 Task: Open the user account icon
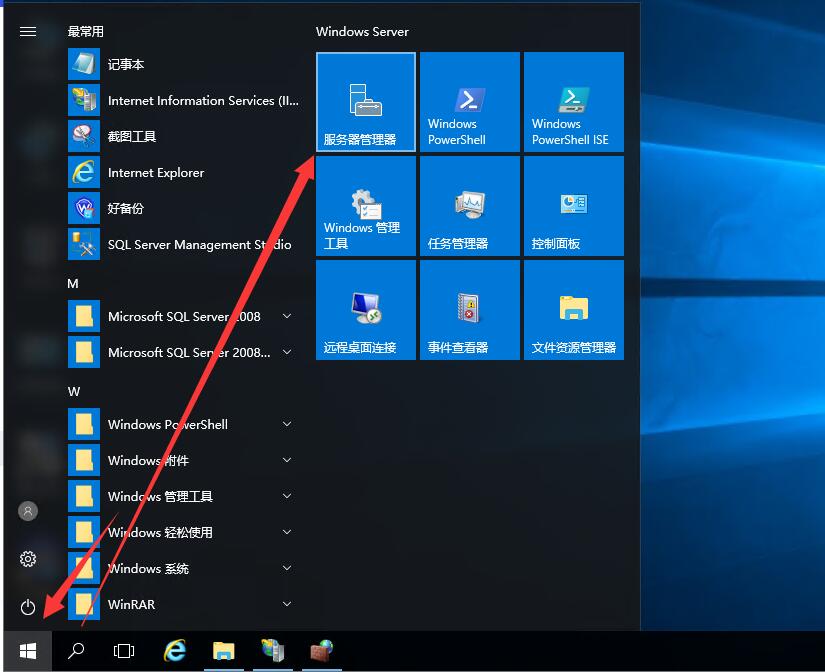(x=28, y=510)
